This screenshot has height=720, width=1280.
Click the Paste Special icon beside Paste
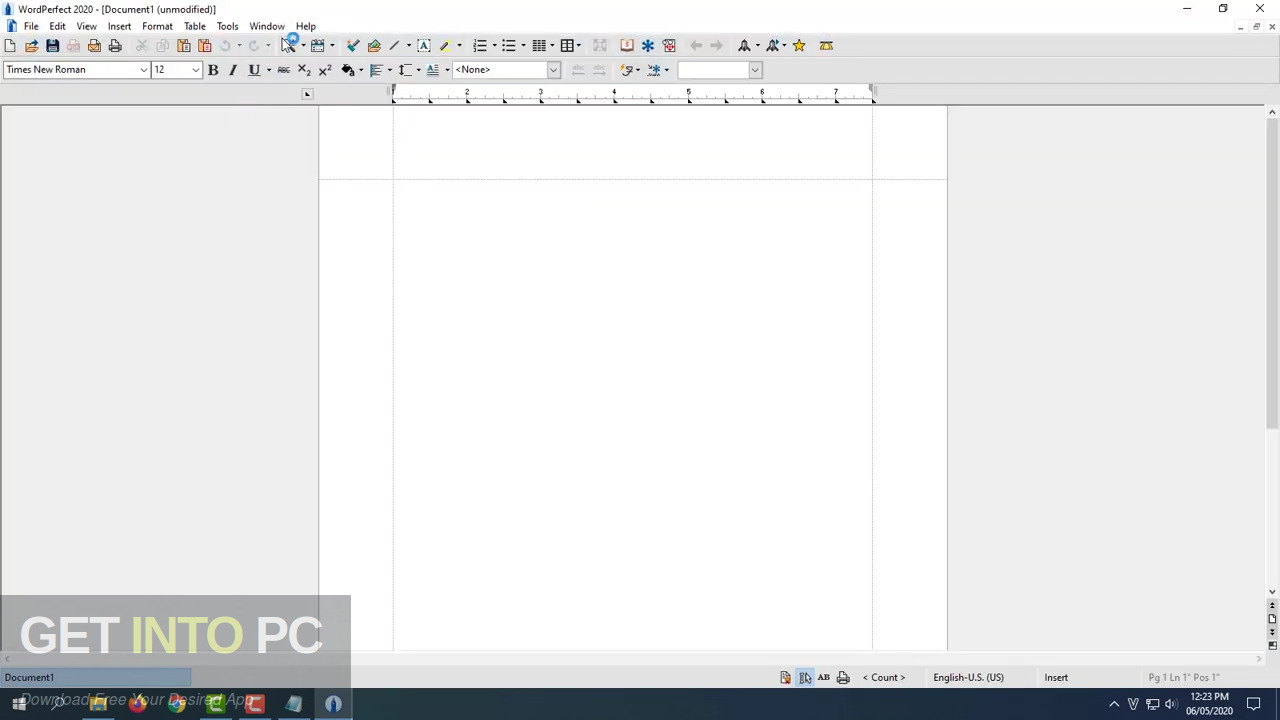point(205,46)
